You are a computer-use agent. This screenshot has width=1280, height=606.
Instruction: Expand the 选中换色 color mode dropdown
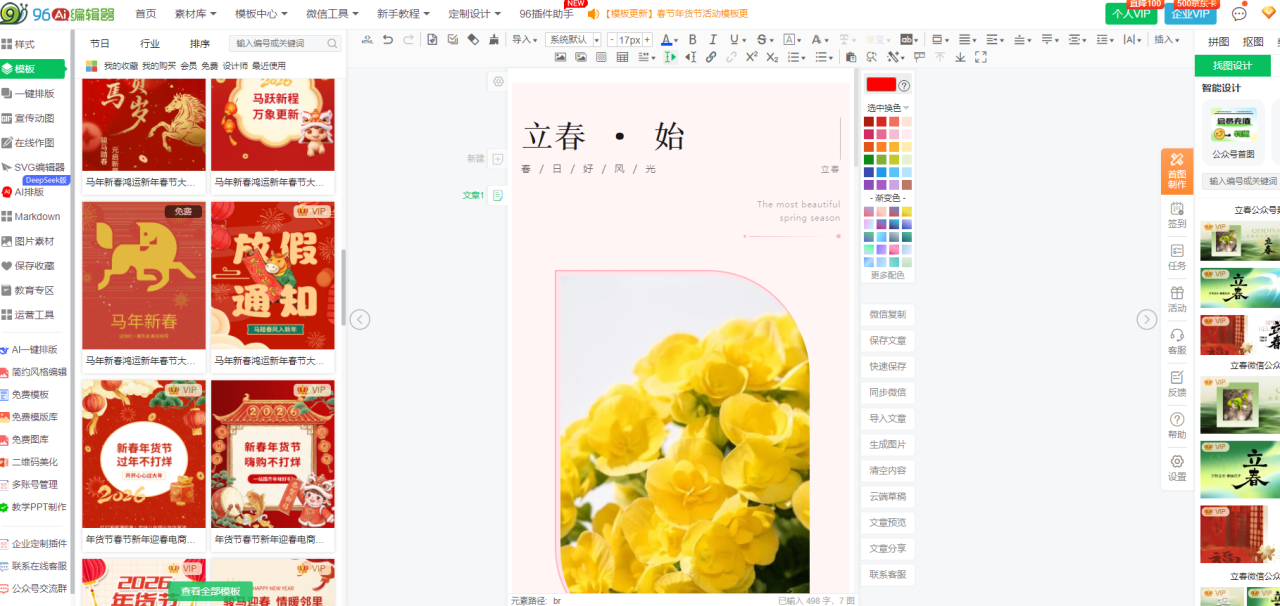(887, 107)
